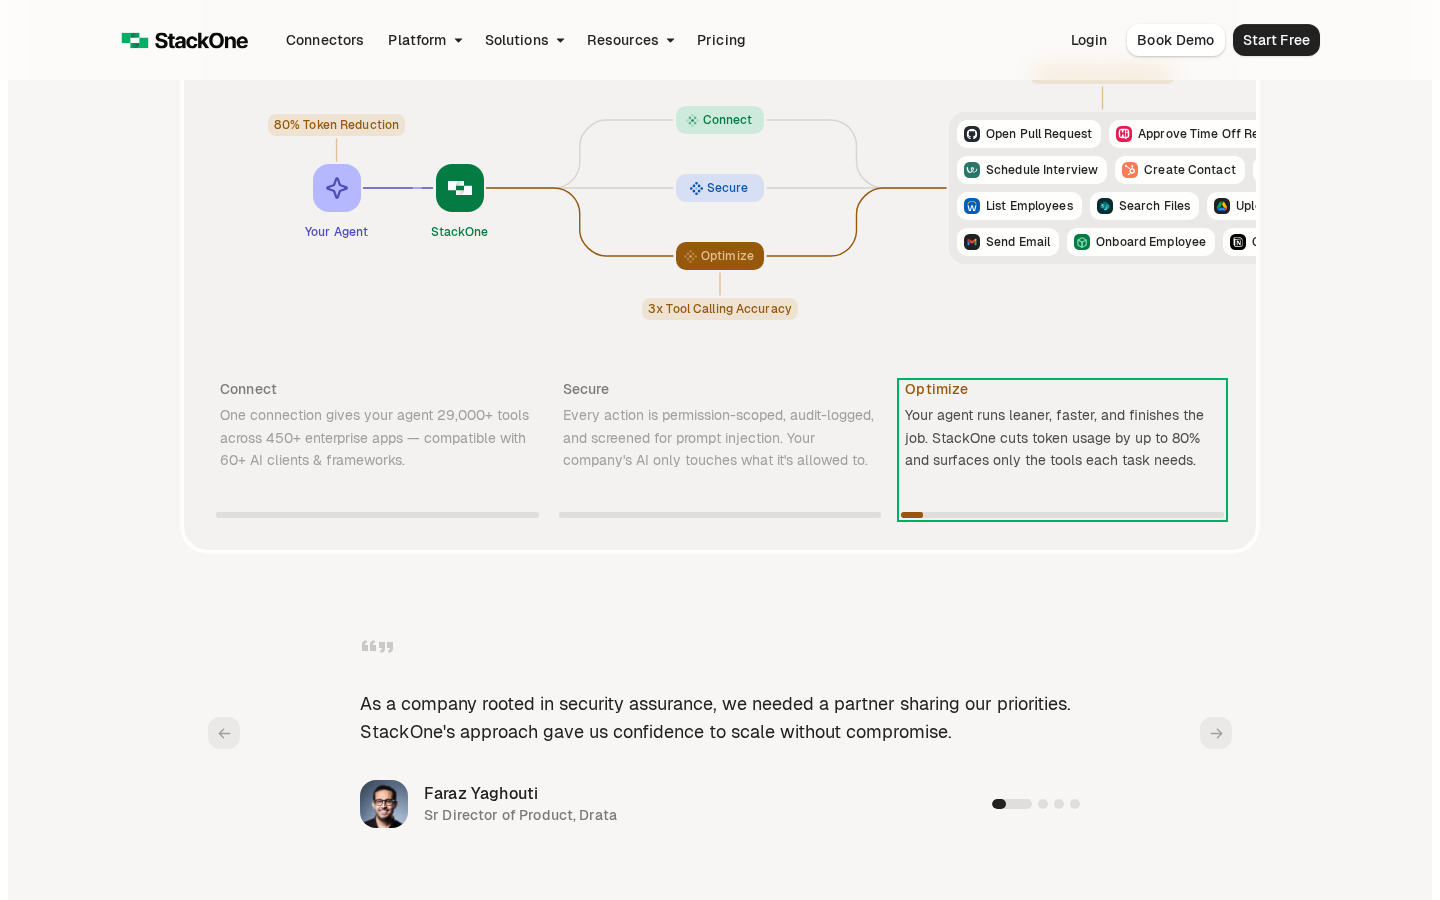1440x900 pixels.
Task: Click the StackOne logo in the header
Action: [185, 40]
